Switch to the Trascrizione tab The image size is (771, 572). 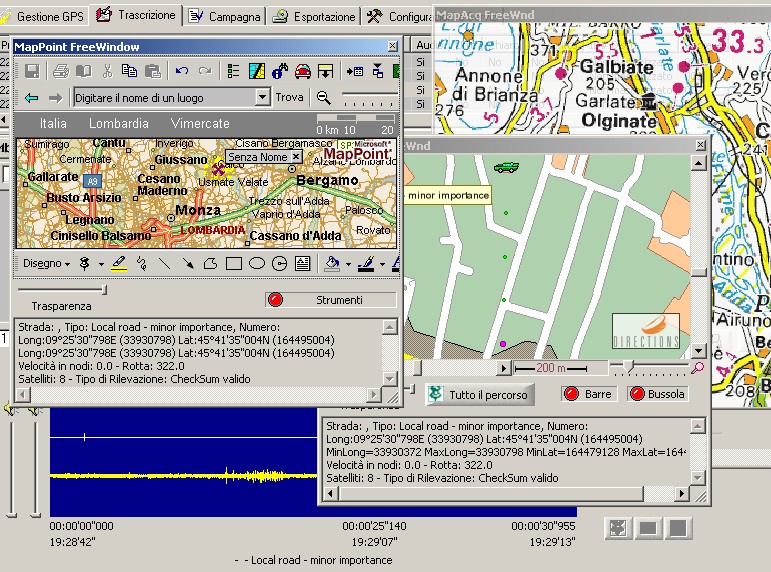pyautogui.click(x=137, y=15)
